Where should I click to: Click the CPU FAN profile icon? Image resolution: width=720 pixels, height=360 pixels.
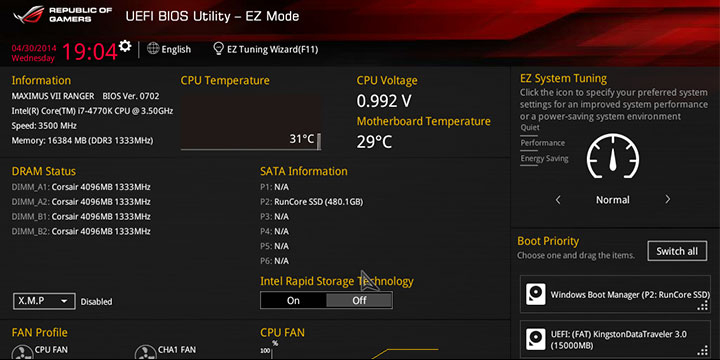(22, 353)
